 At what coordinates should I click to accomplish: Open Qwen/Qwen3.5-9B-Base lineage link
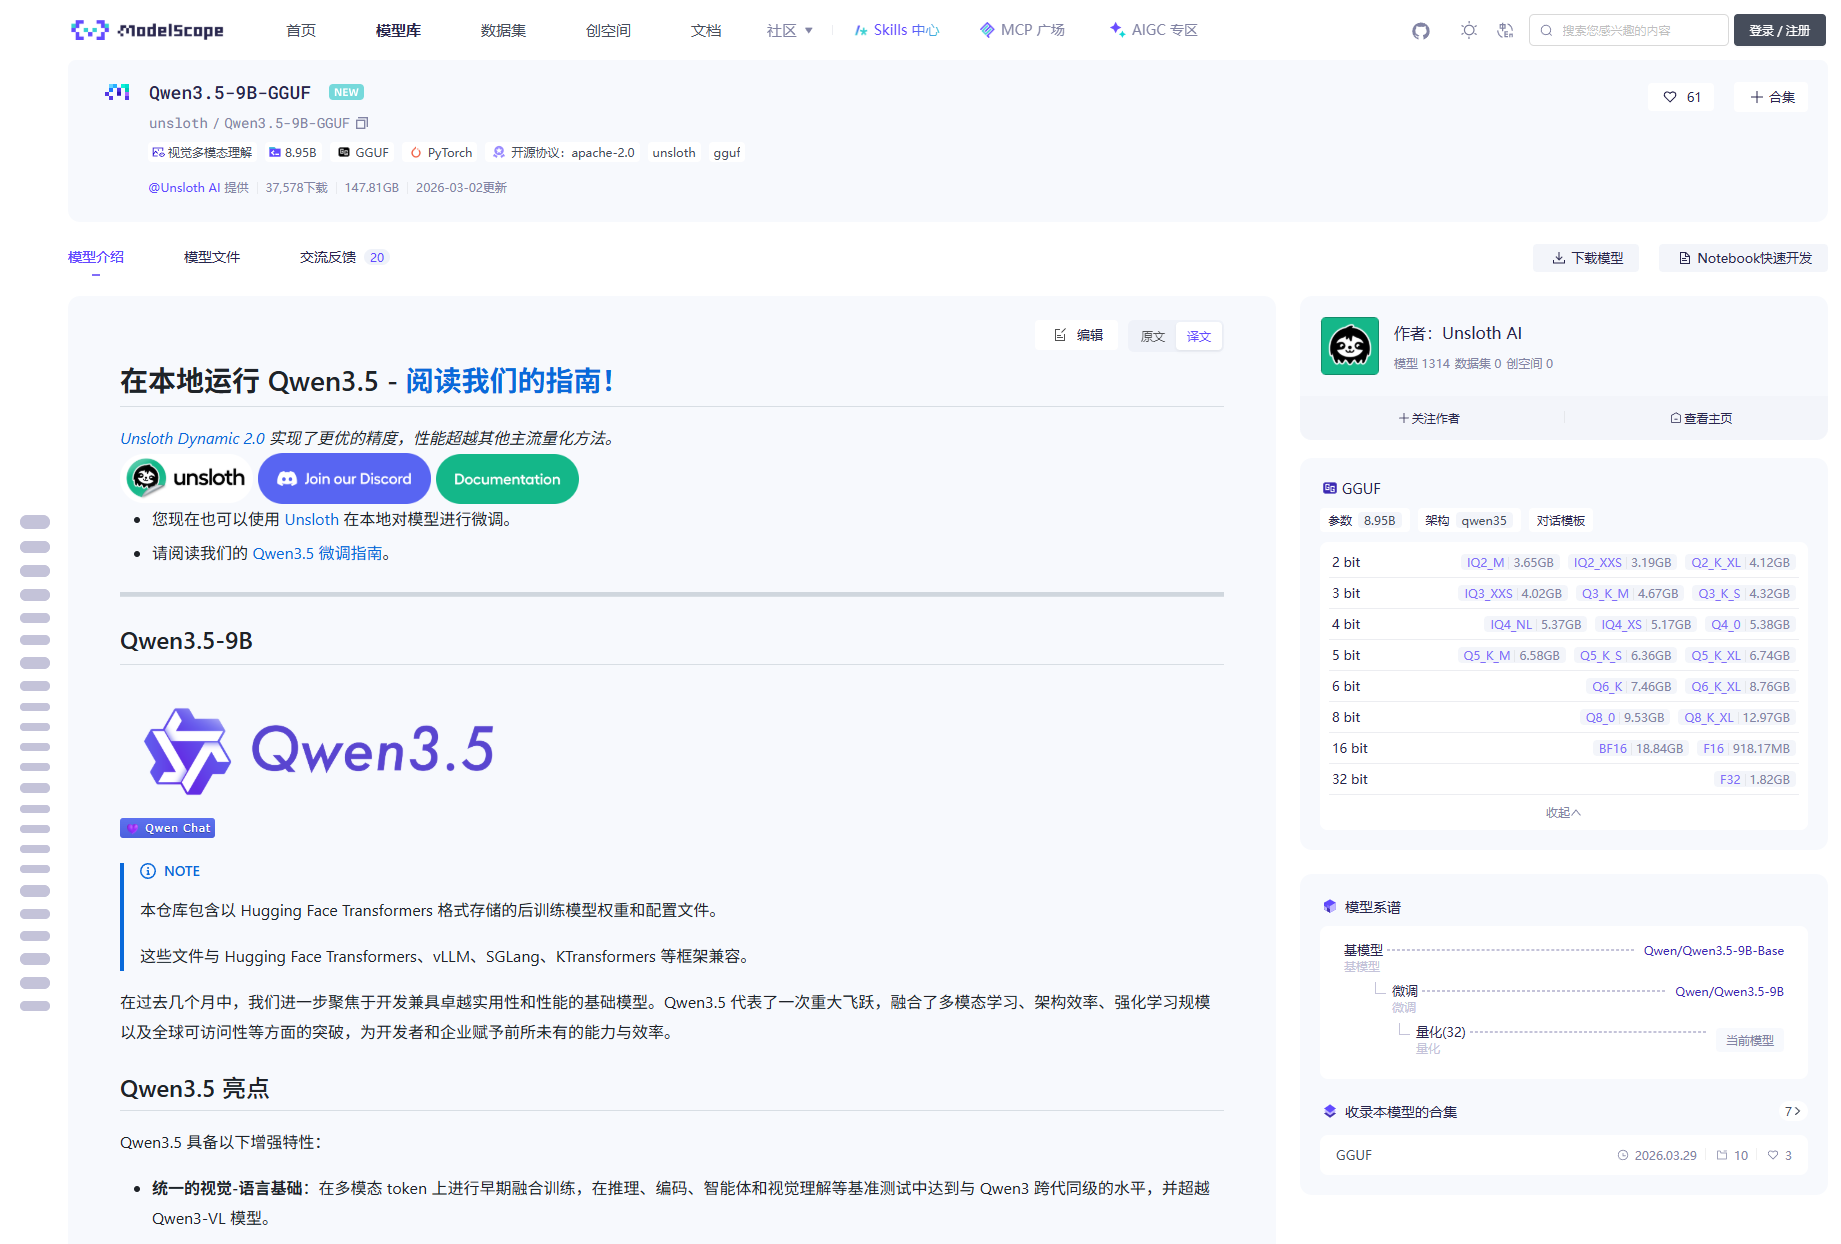[x=1714, y=950]
